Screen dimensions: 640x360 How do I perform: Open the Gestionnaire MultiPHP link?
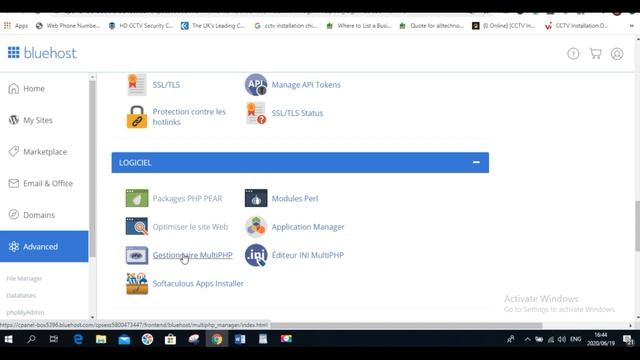pyautogui.click(x=192, y=255)
